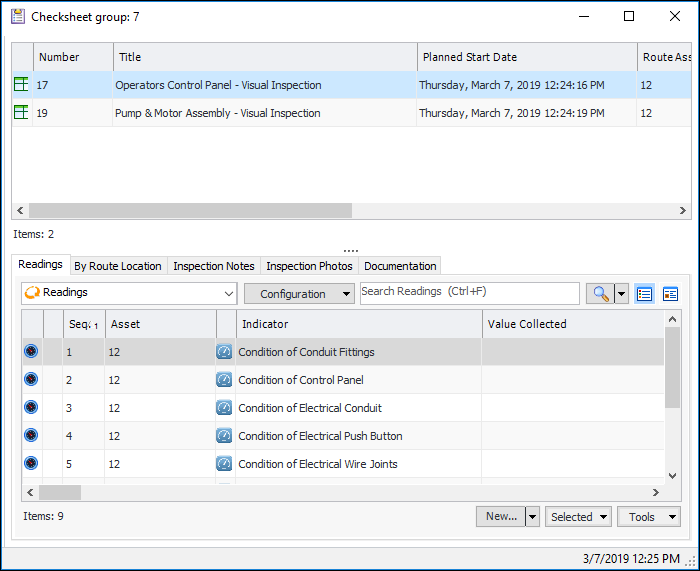This screenshot has width=700, height=571.
Task: Switch to the Inspection Notes tab
Action: point(213,266)
